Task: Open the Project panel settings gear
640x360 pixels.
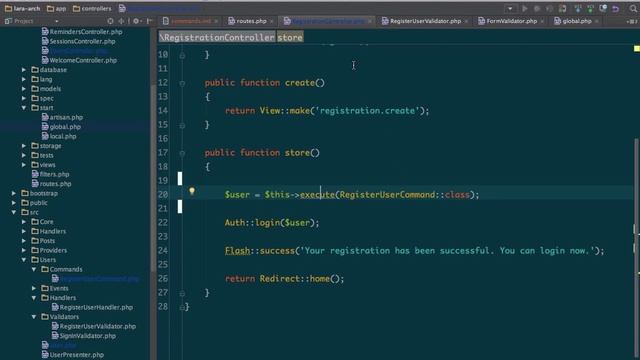Action: click(137, 21)
